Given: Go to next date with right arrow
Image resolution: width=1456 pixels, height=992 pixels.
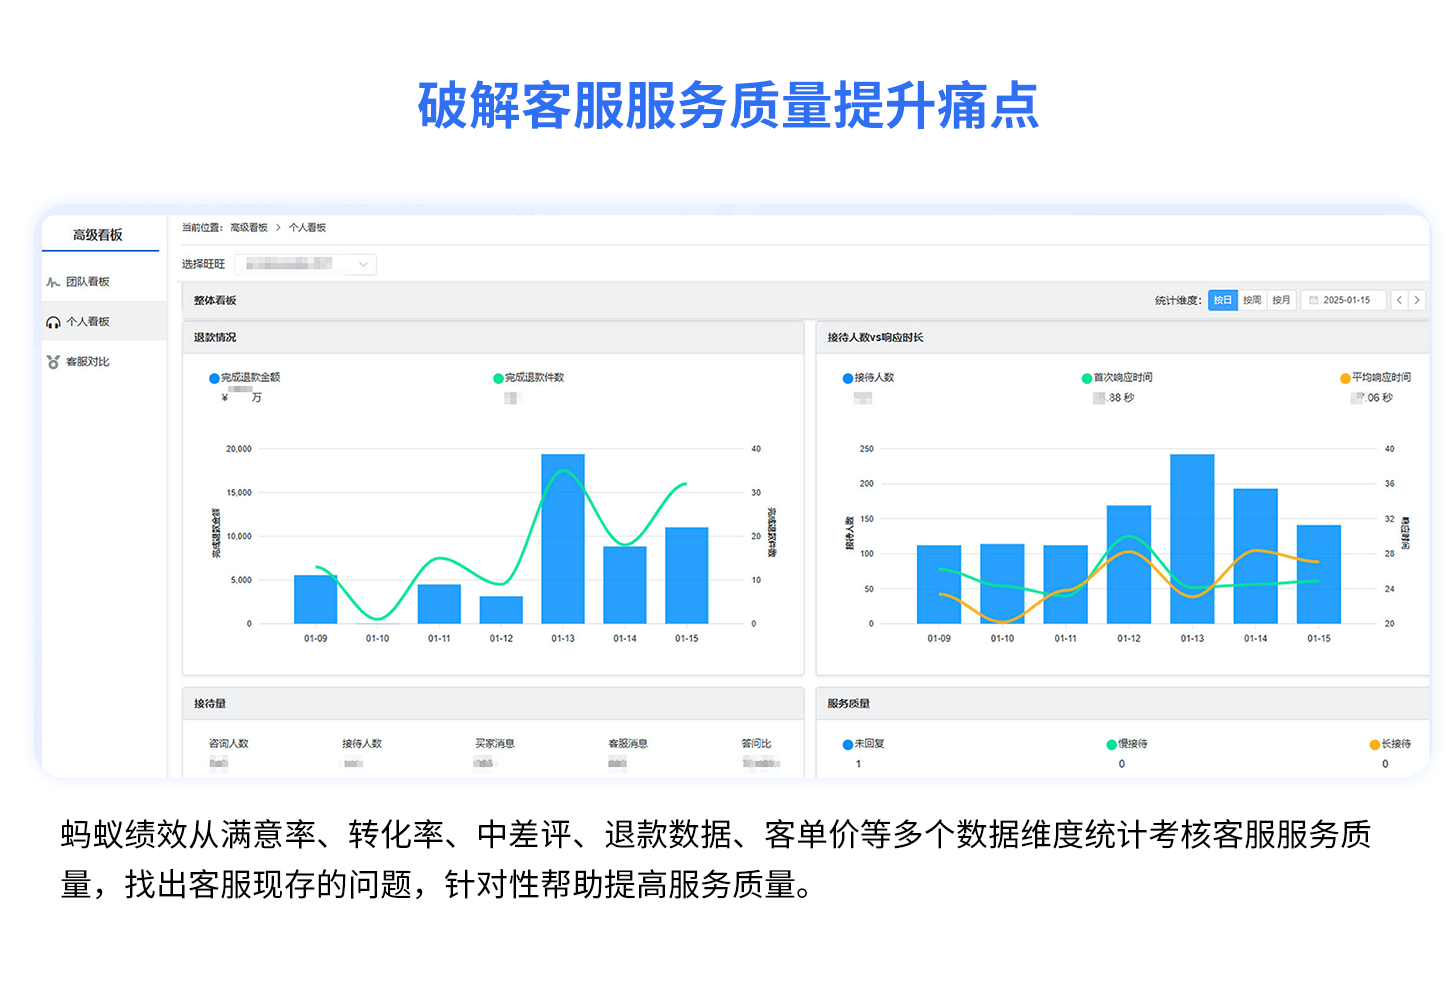Looking at the screenshot, I should 1417,300.
